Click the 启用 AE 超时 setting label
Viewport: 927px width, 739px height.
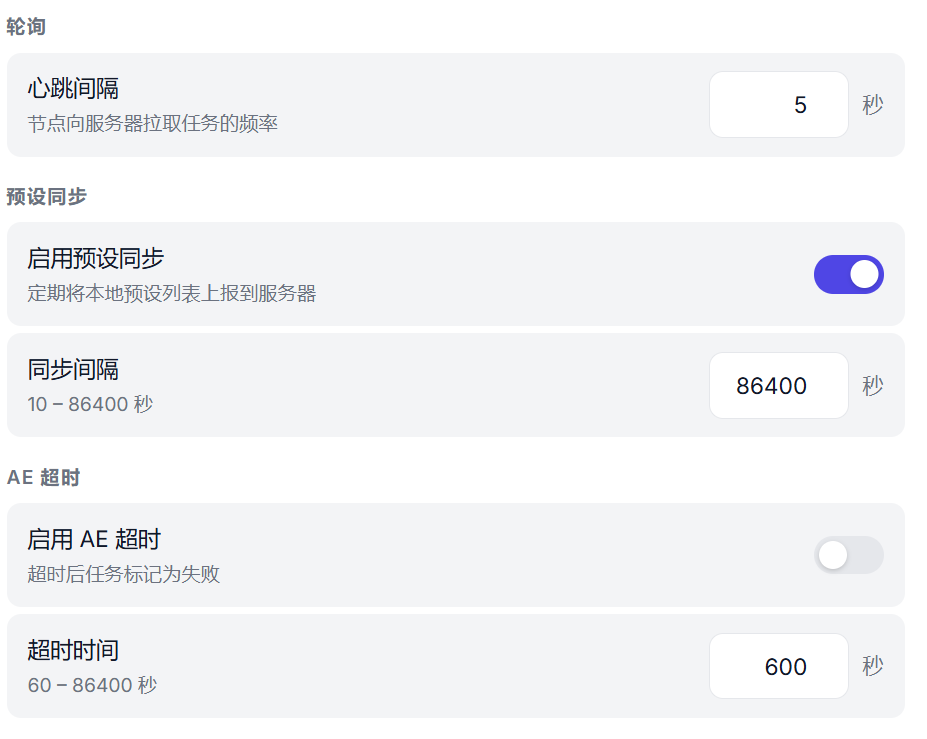click(x=94, y=540)
